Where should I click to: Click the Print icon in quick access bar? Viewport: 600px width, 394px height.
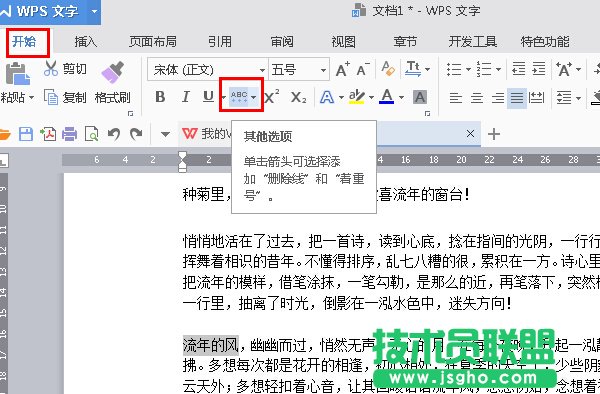69,134
